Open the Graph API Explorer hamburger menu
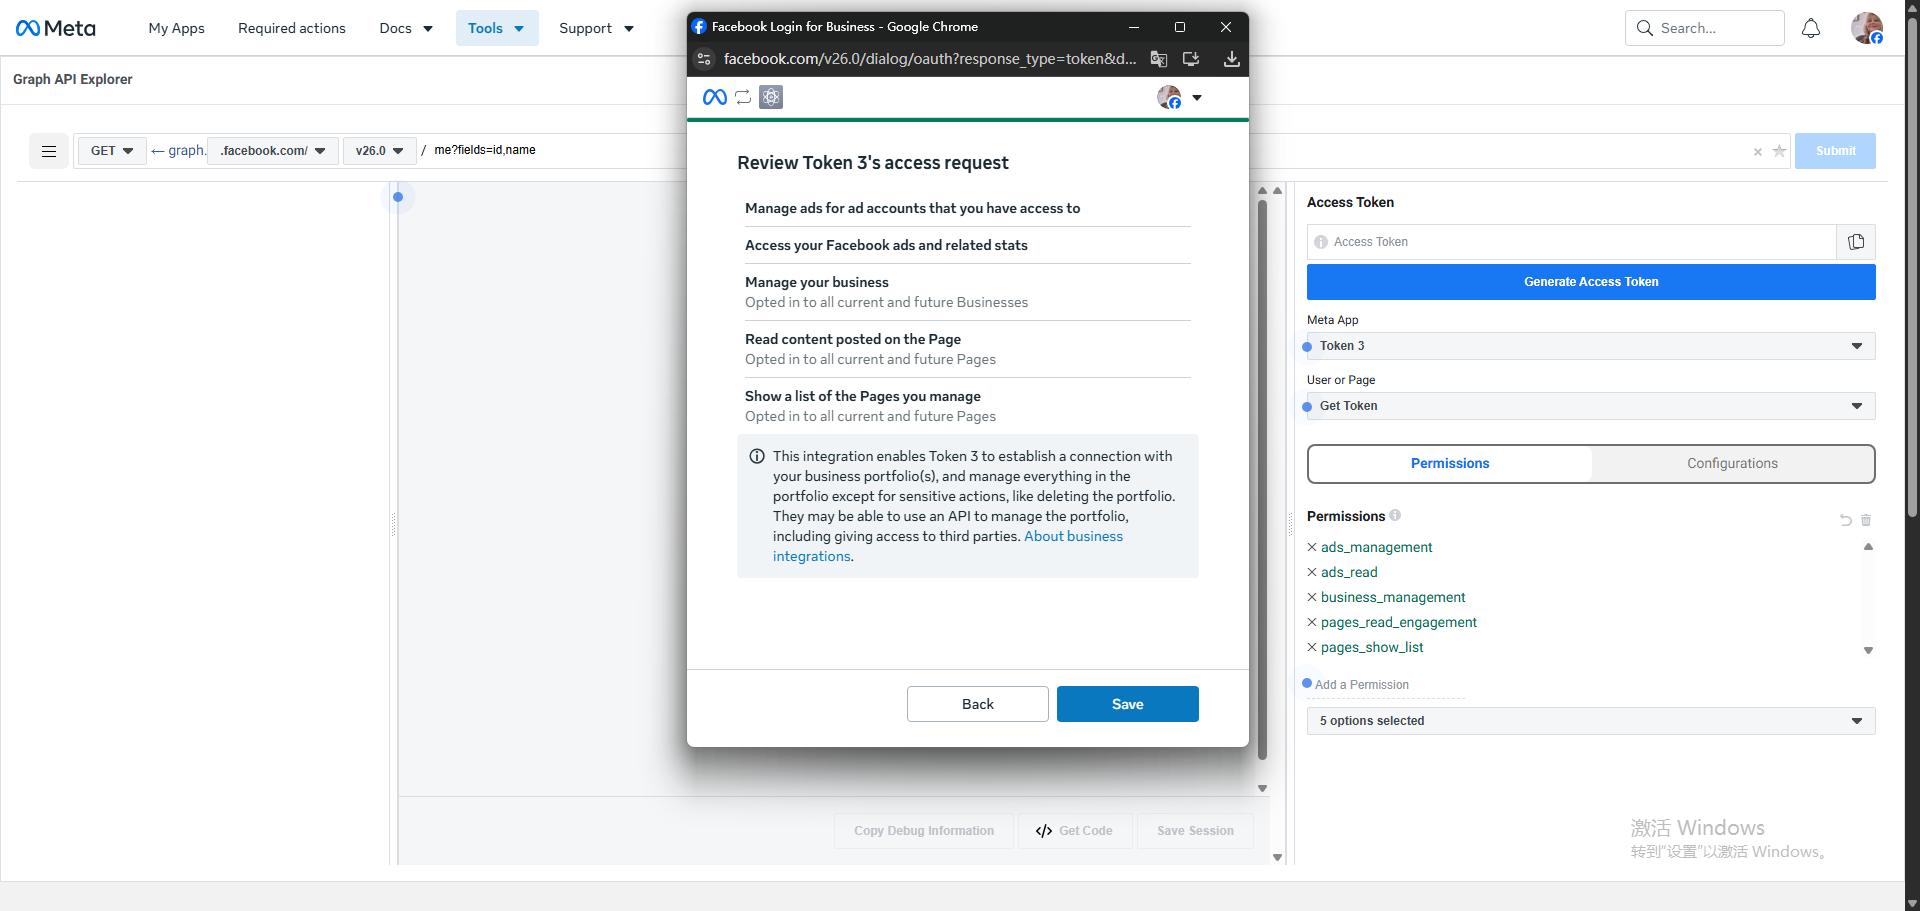This screenshot has width=1920, height=911. tap(49, 151)
